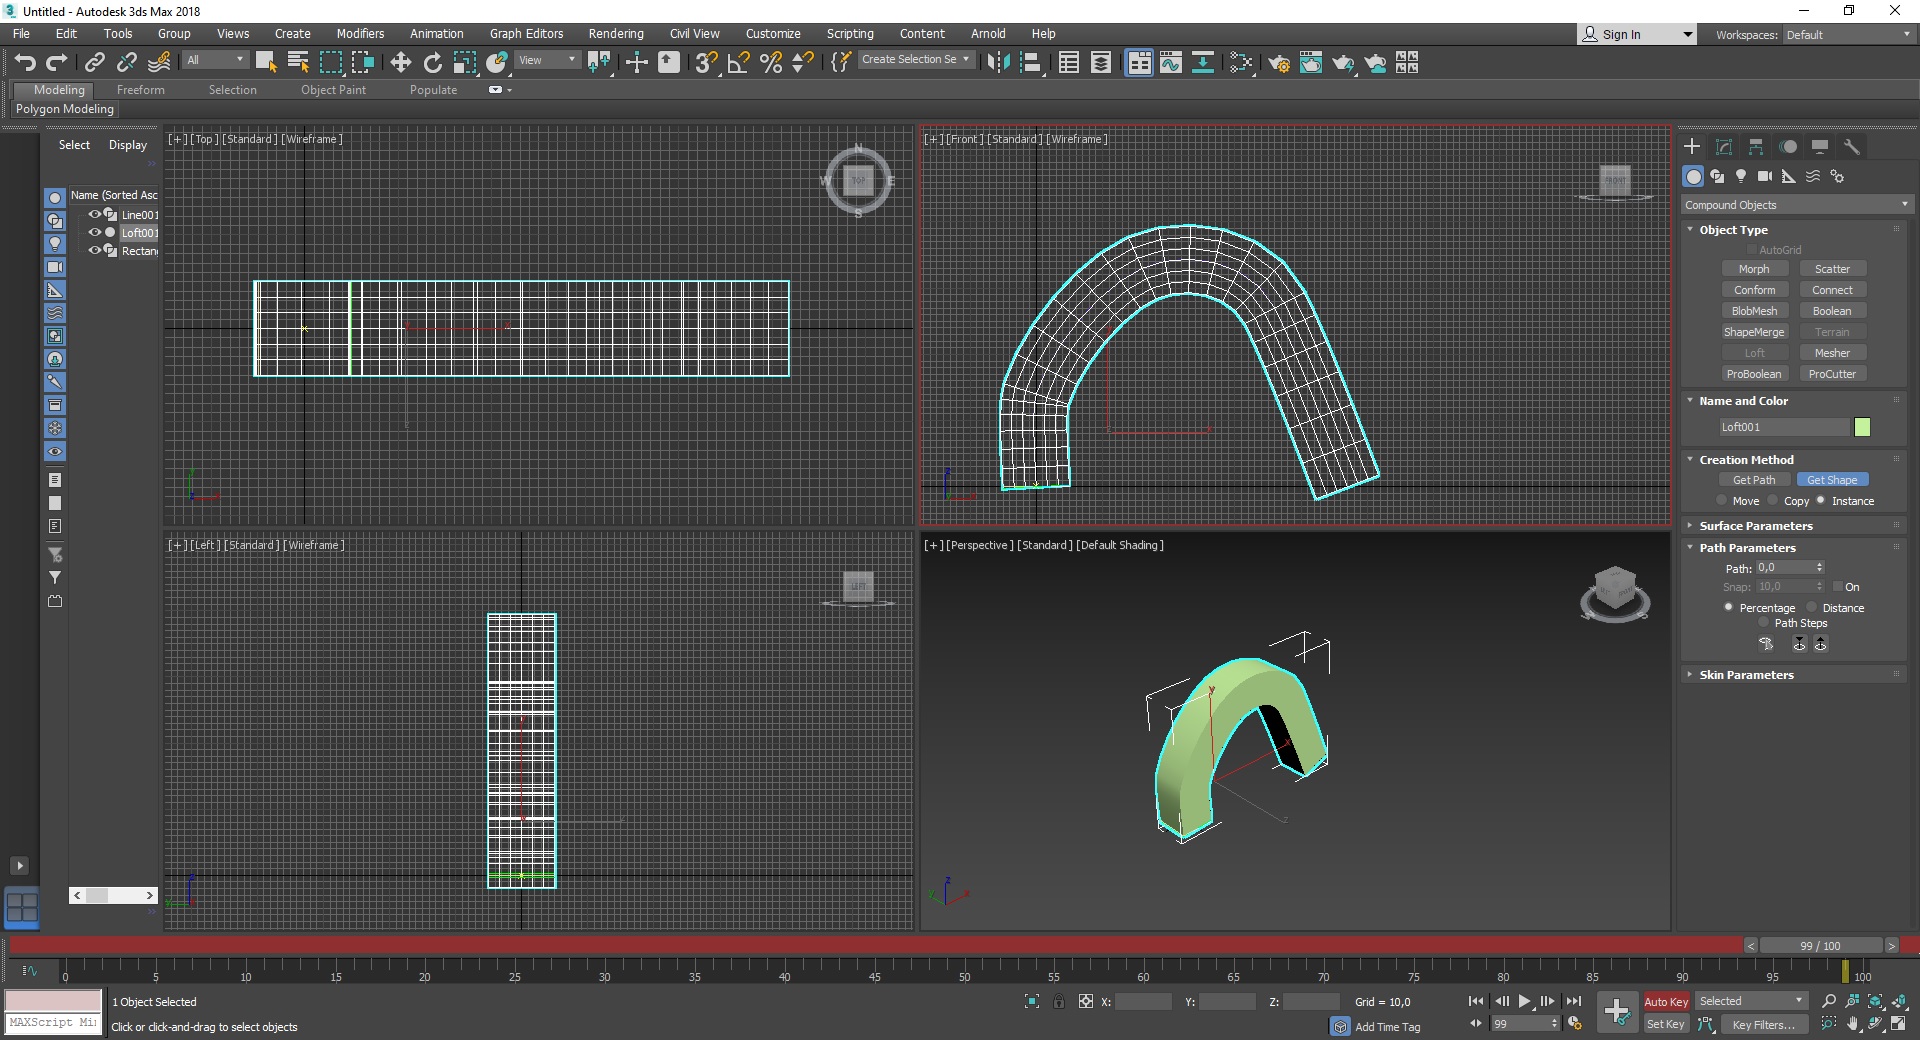The height and width of the screenshot is (1040, 1920).
Task: Open the Key Filters button
Action: pos(1764,1024)
